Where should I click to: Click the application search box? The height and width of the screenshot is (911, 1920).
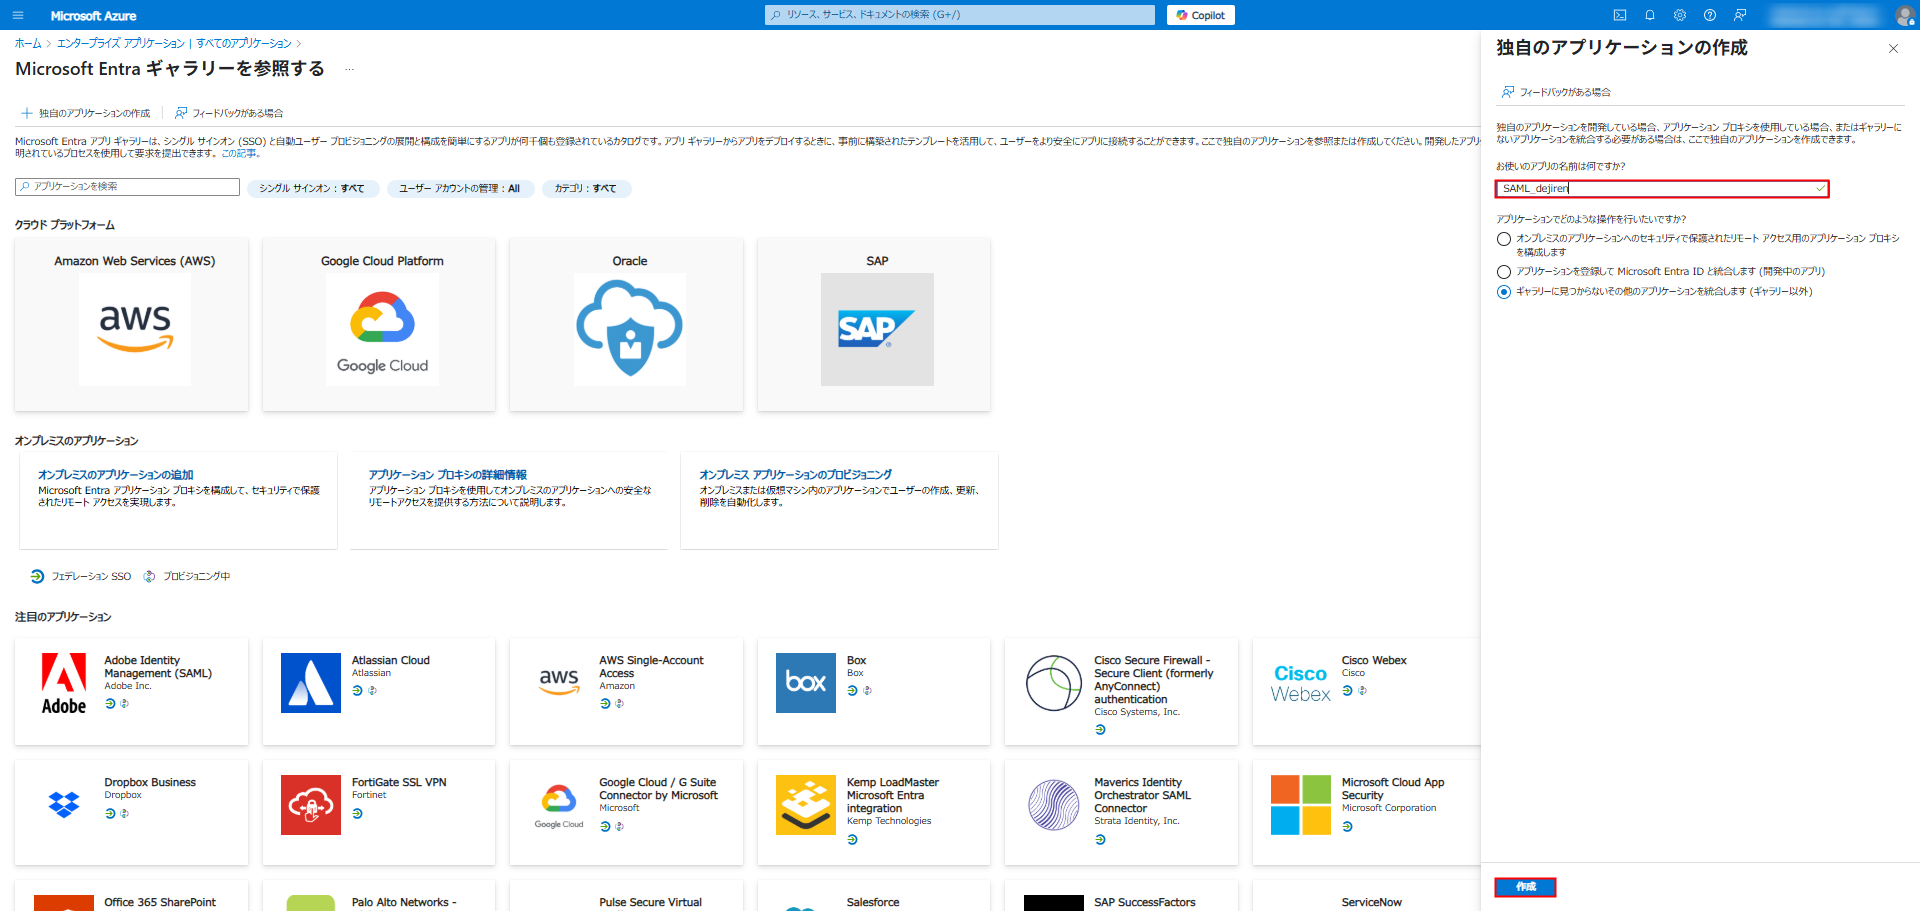pyautogui.click(x=127, y=187)
